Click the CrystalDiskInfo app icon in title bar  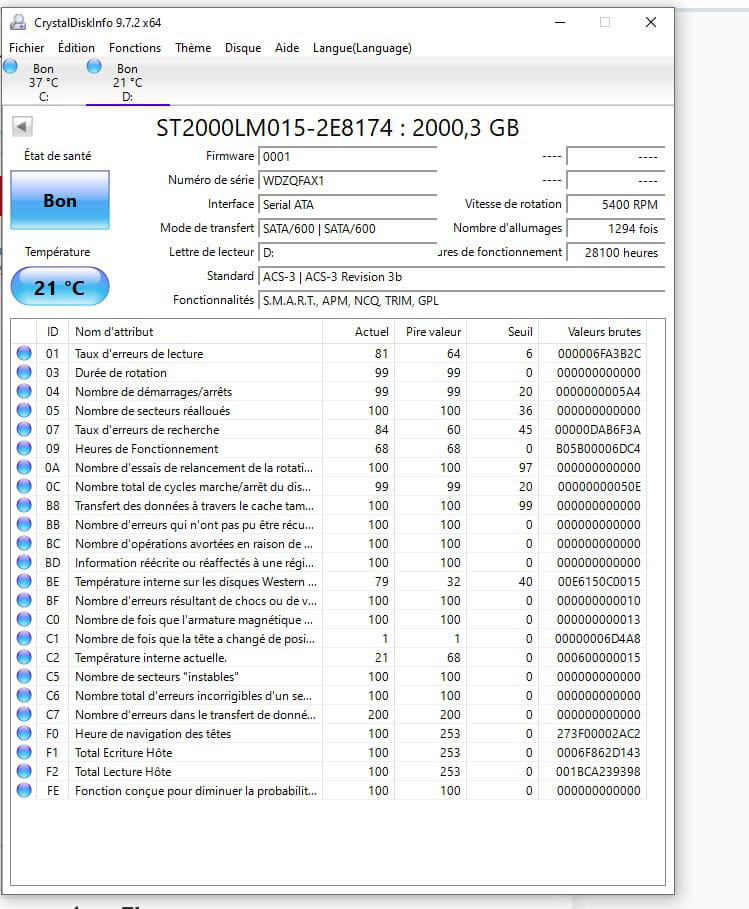coord(17,22)
